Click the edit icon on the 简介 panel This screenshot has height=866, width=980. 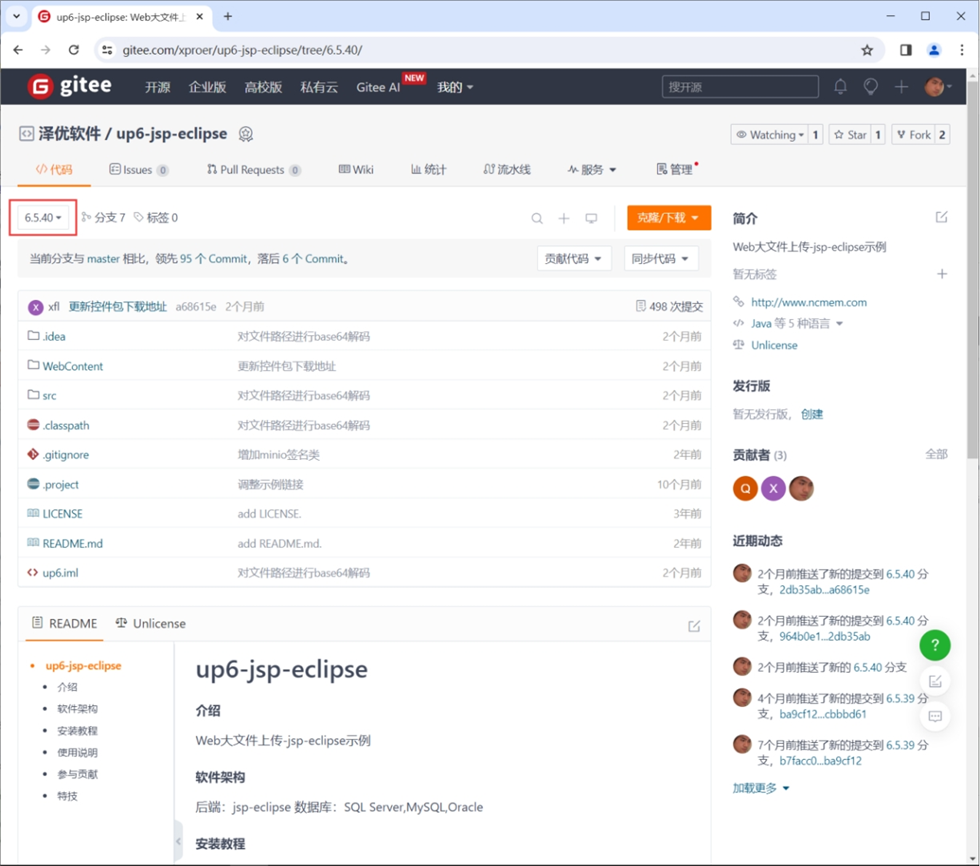(941, 216)
